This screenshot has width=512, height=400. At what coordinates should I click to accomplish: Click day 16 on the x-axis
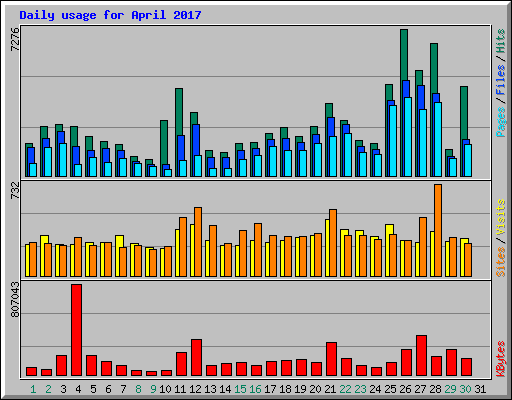click(x=255, y=389)
